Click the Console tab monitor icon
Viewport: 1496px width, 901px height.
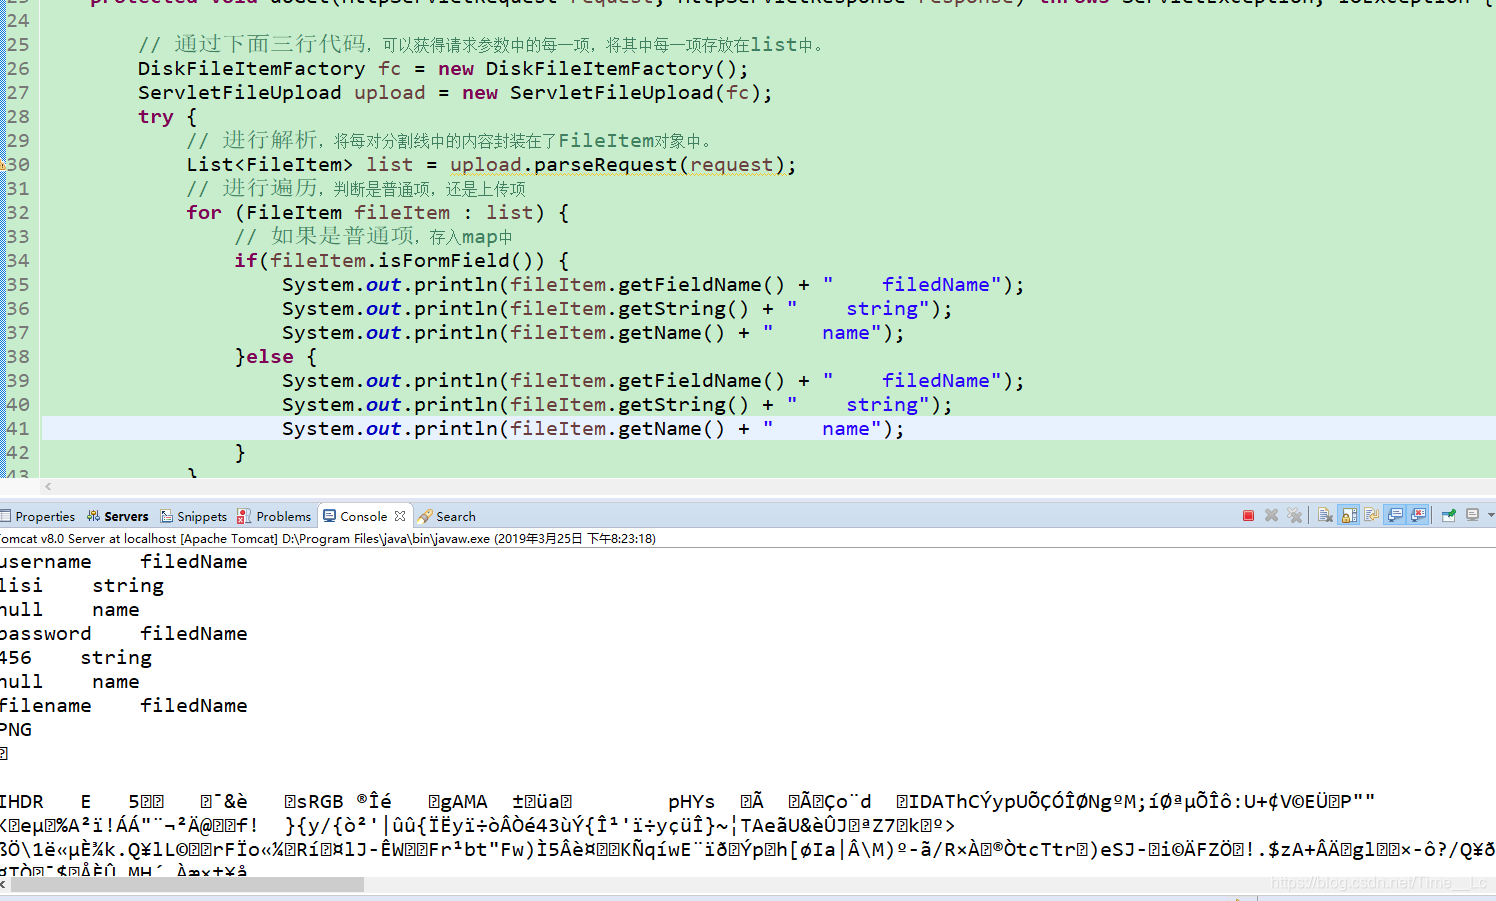(x=330, y=516)
